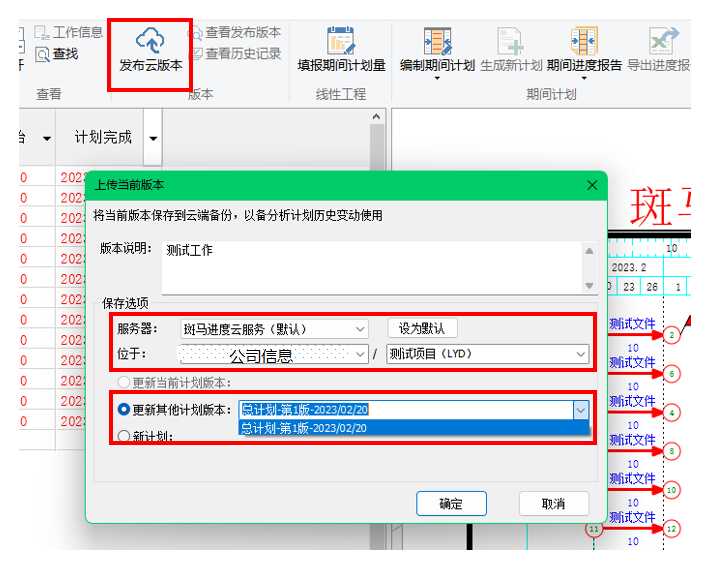Open 填报期间计划量 calendar tool
This screenshot has height=573, width=725.
(341, 40)
